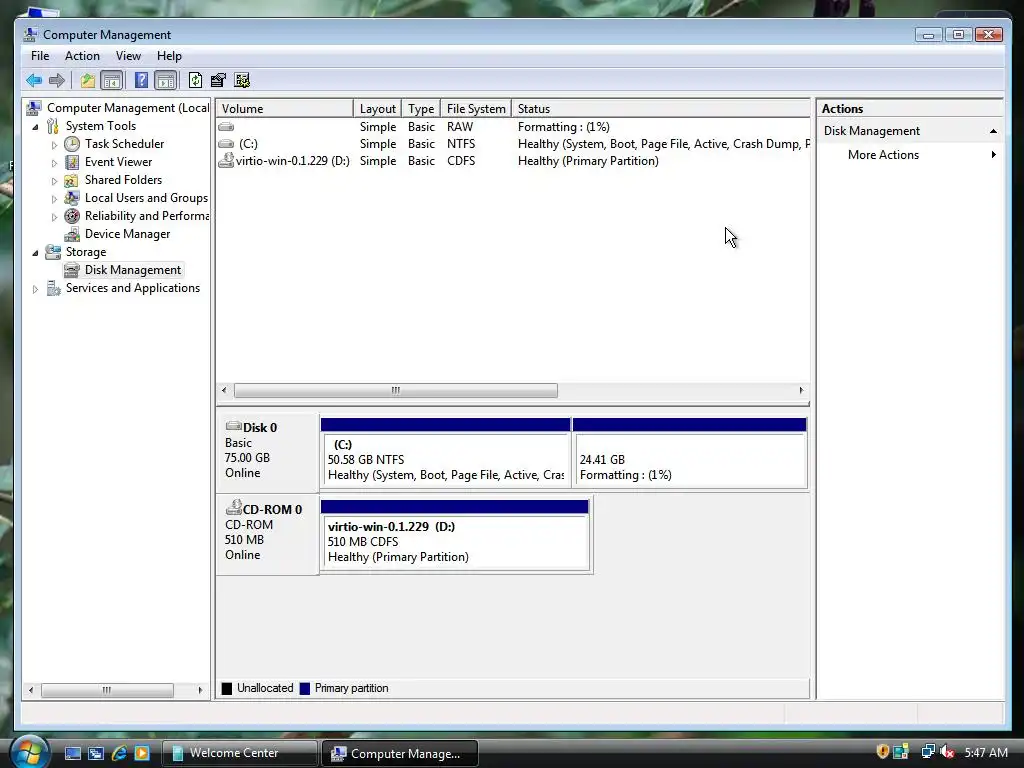Expand the Task Scheduler node arrow
This screenshot has height=768, width=1024.
click(x=54, y=145)
